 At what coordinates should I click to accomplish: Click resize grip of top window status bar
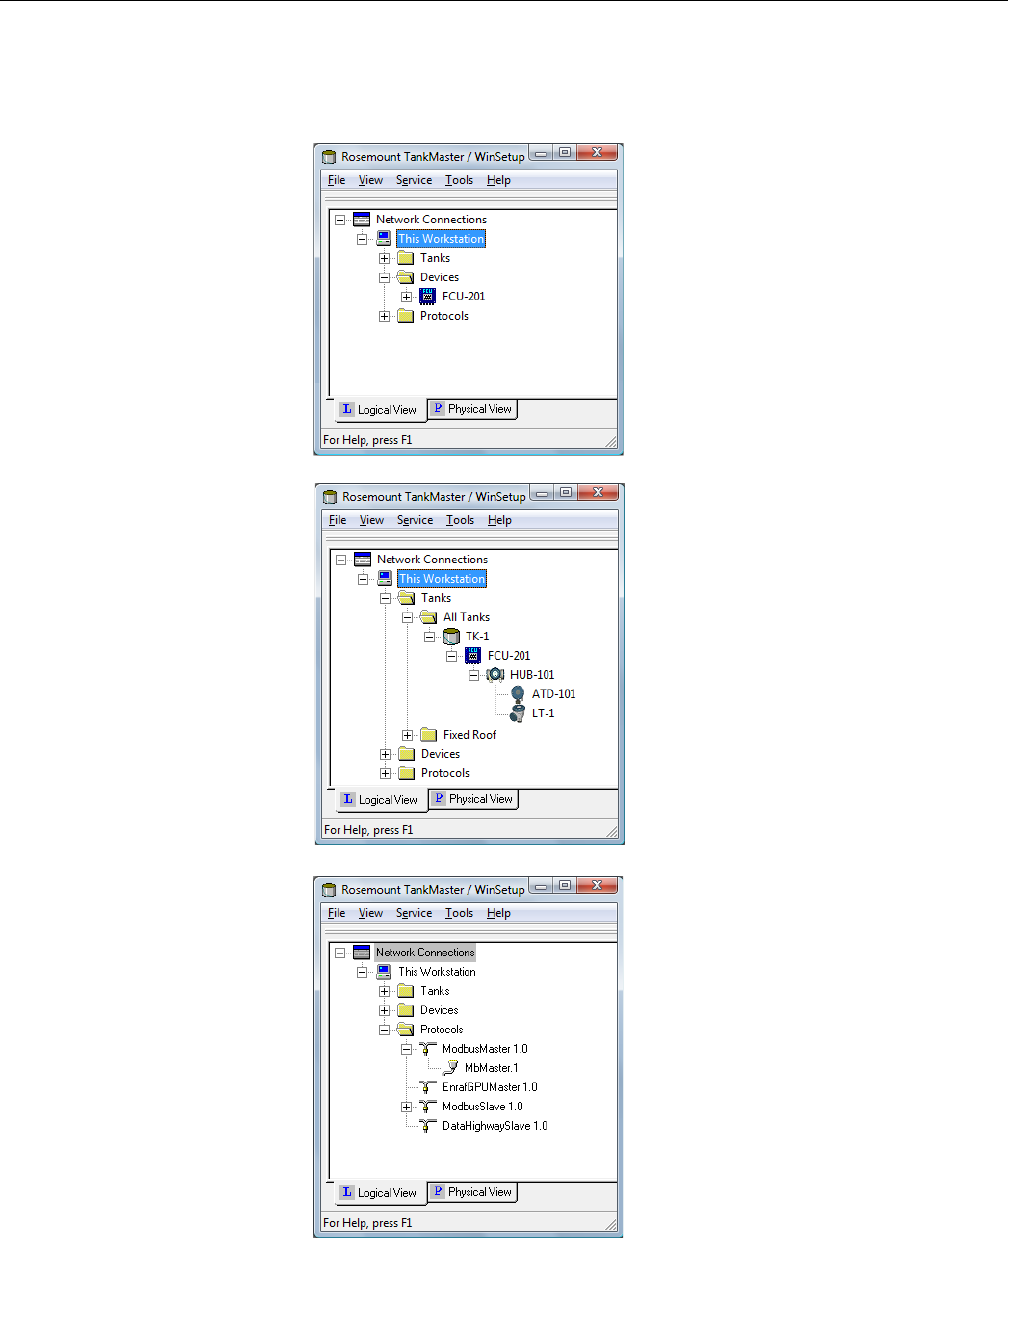click(611, 441)
